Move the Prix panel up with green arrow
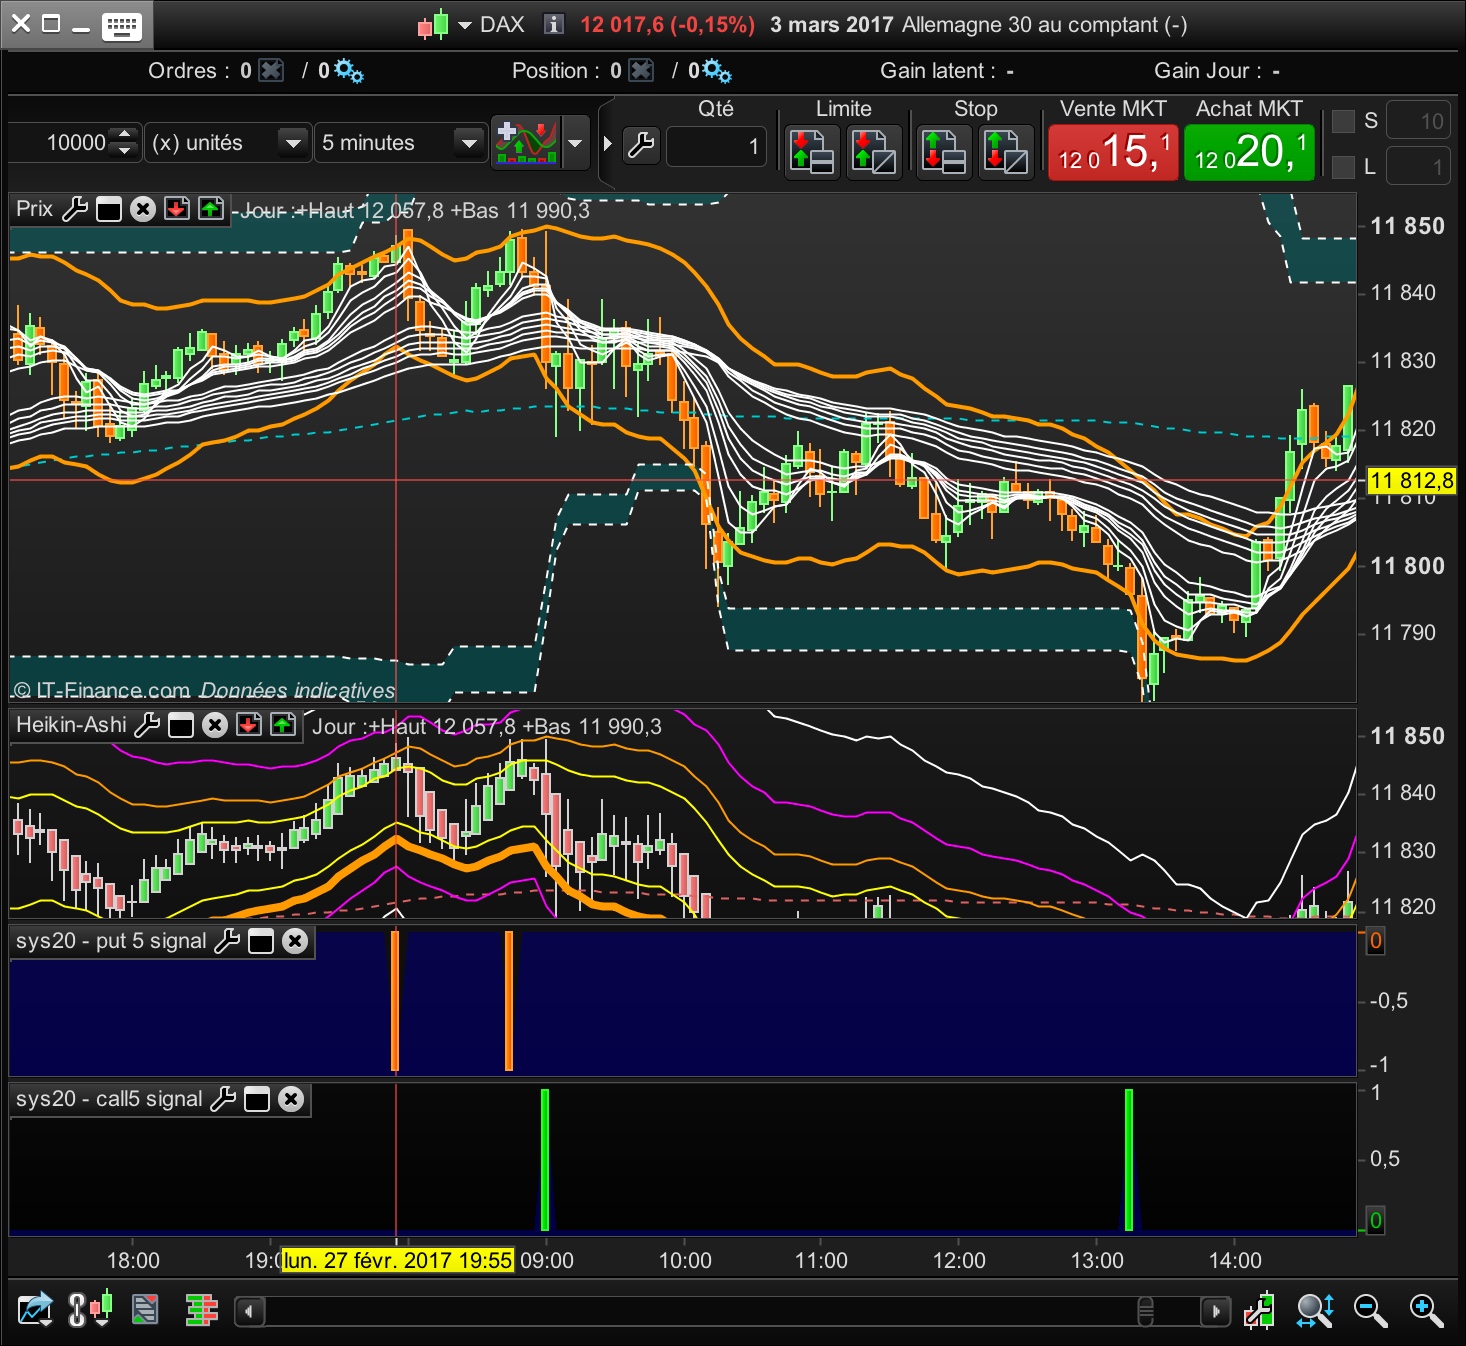The width and height of the screenshot is (1466, 1346). pos(211,209)
